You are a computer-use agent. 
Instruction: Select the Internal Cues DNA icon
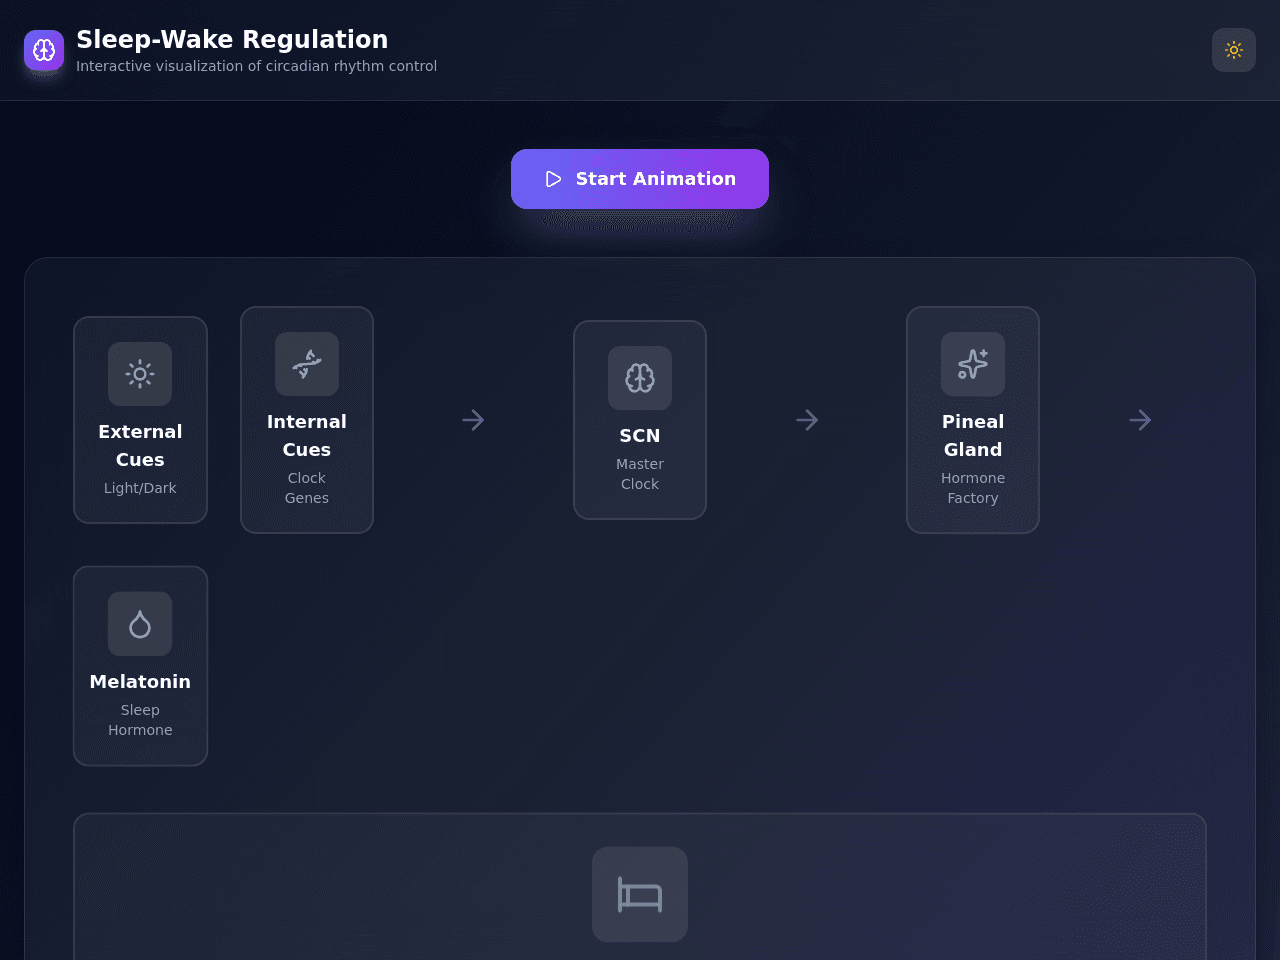point(307,364)
